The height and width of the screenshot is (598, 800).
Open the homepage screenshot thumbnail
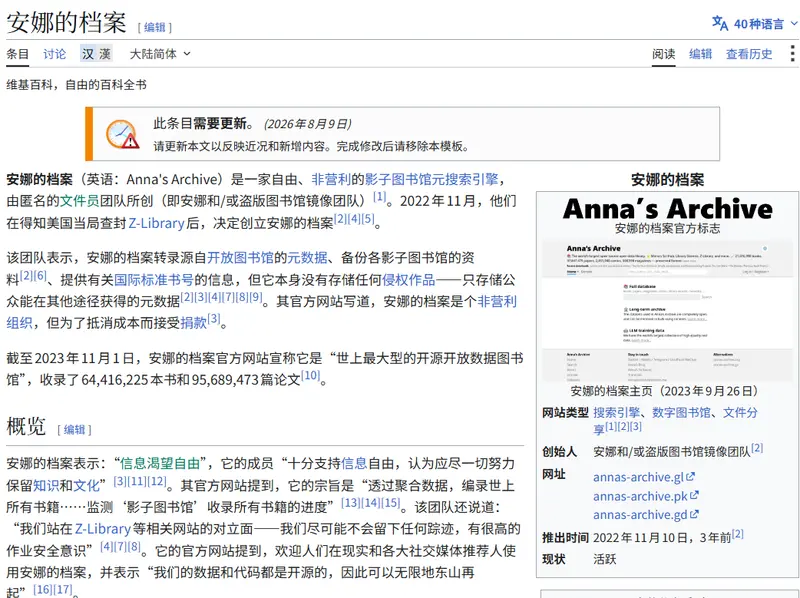(667, 311)
